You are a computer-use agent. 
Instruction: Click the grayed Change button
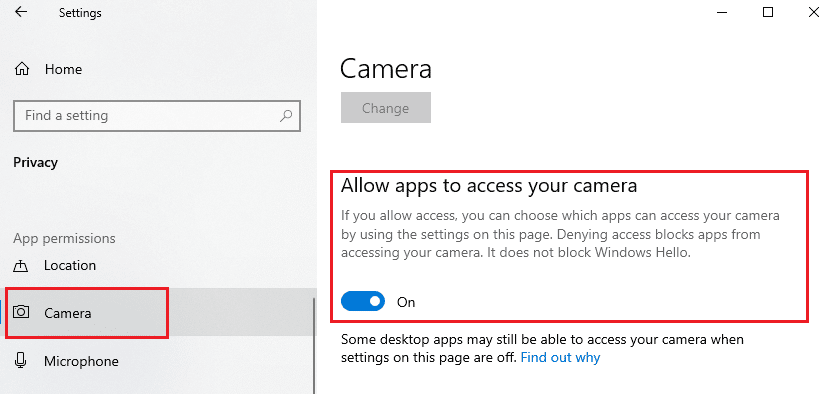386,108
